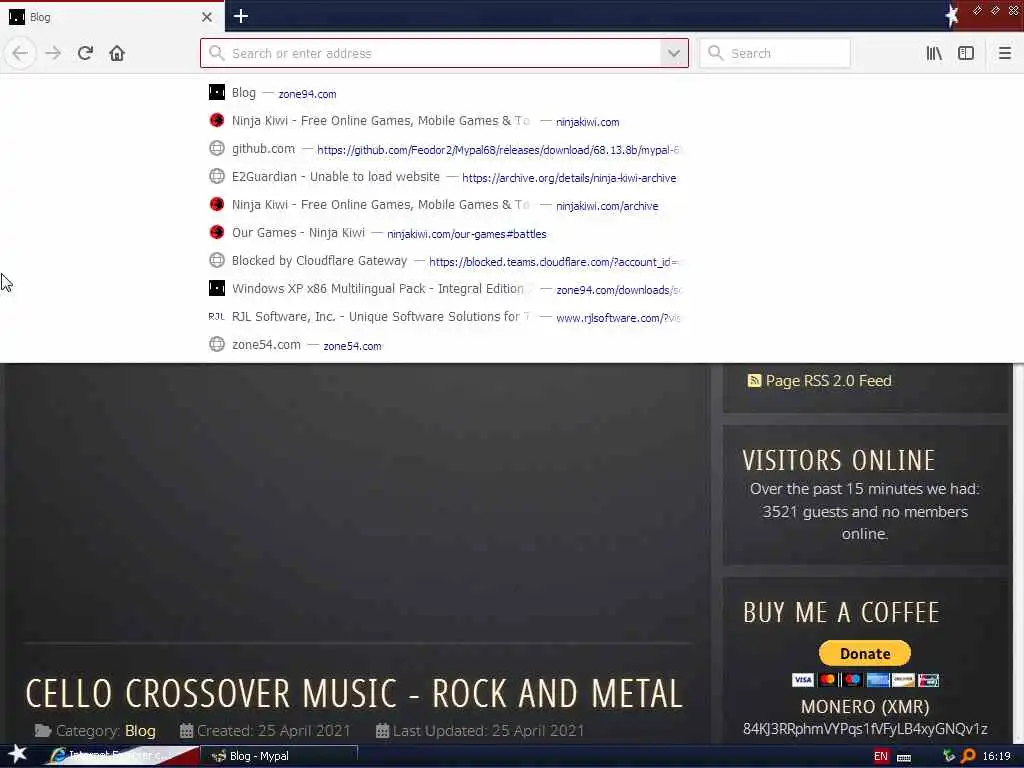Image resolution: width=1024 pixels, height=768 pixels.
Task: Click the RSS feed orange icon
Action: 754,381
